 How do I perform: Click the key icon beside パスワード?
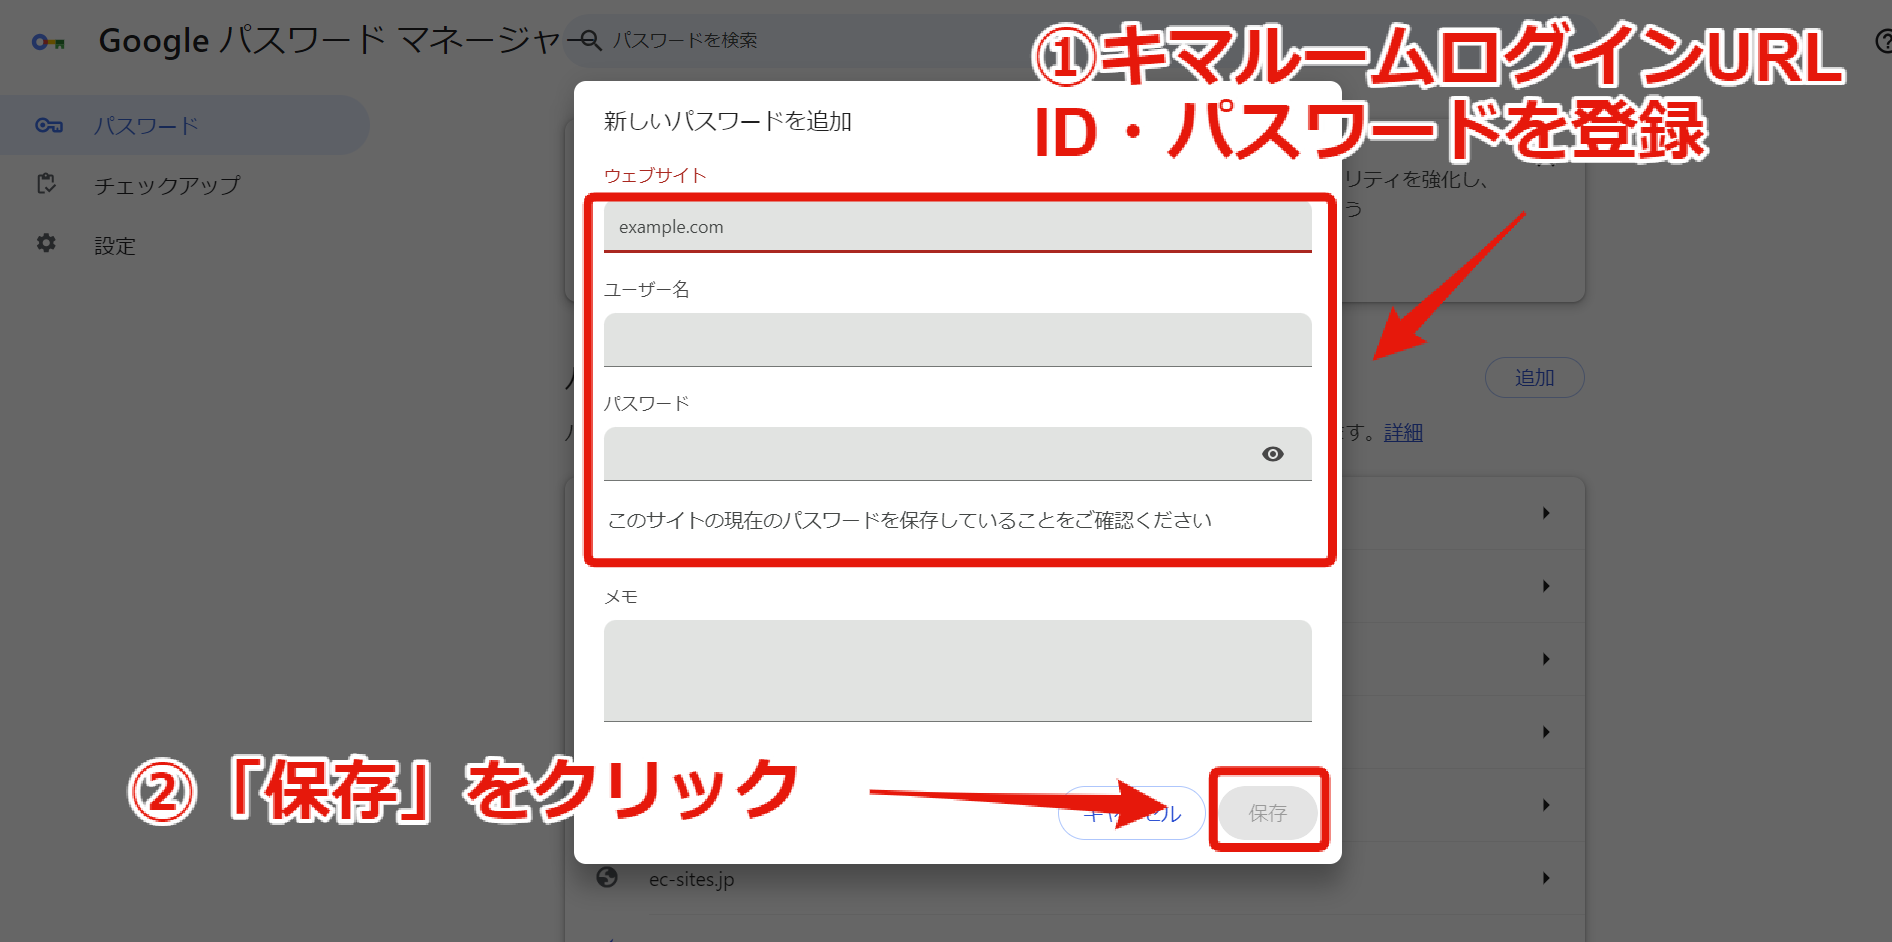point(49,125)
